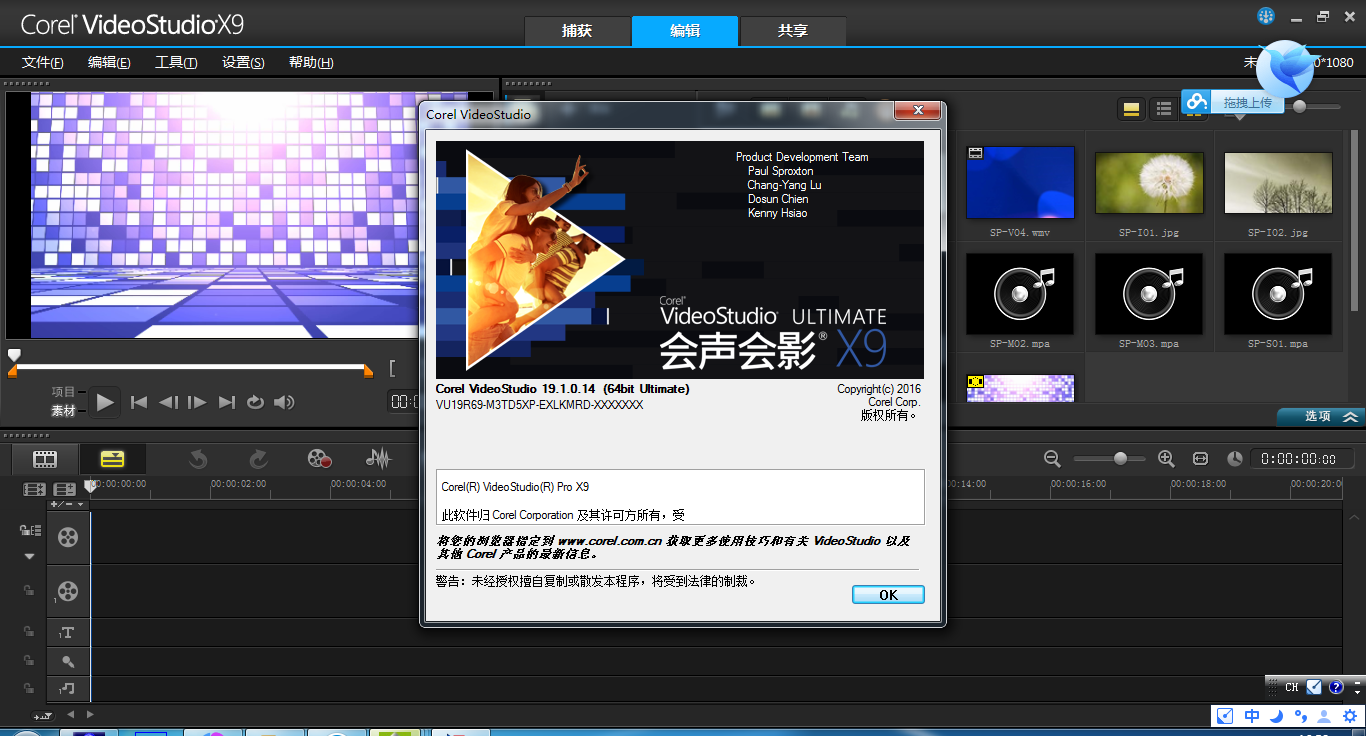Viewport: 1366px width, 736px height.
Task: Expand the ripple editing dropdown arrow
Action: pyautogui.click(x=29, y=556)
